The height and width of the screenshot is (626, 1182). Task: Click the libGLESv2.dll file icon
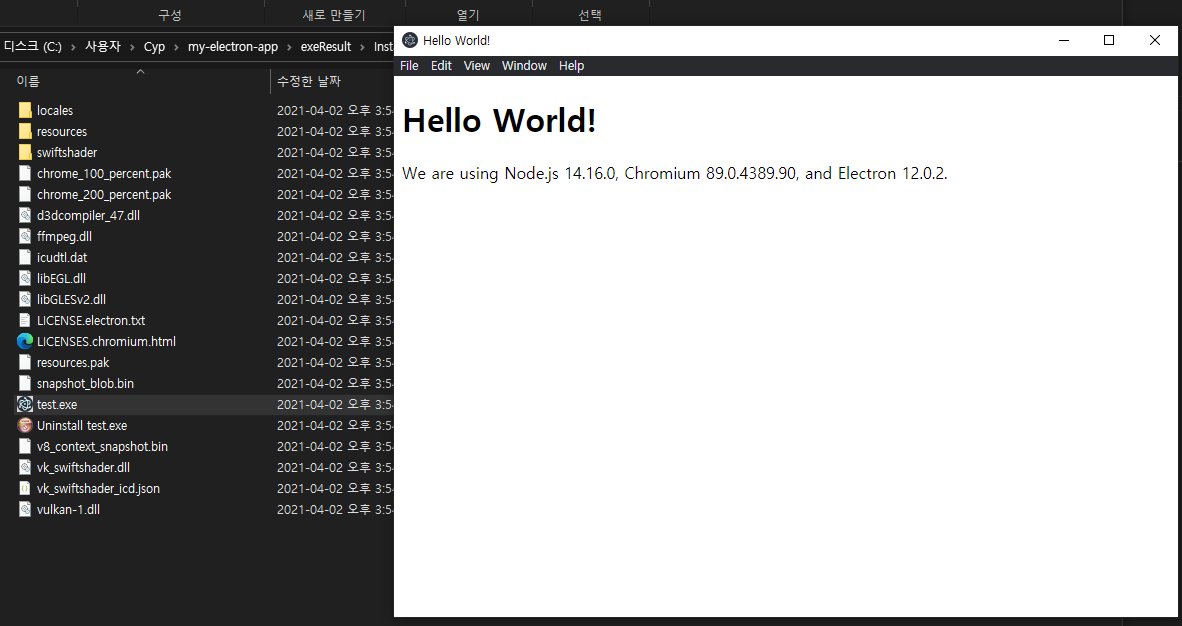point(25,299)
